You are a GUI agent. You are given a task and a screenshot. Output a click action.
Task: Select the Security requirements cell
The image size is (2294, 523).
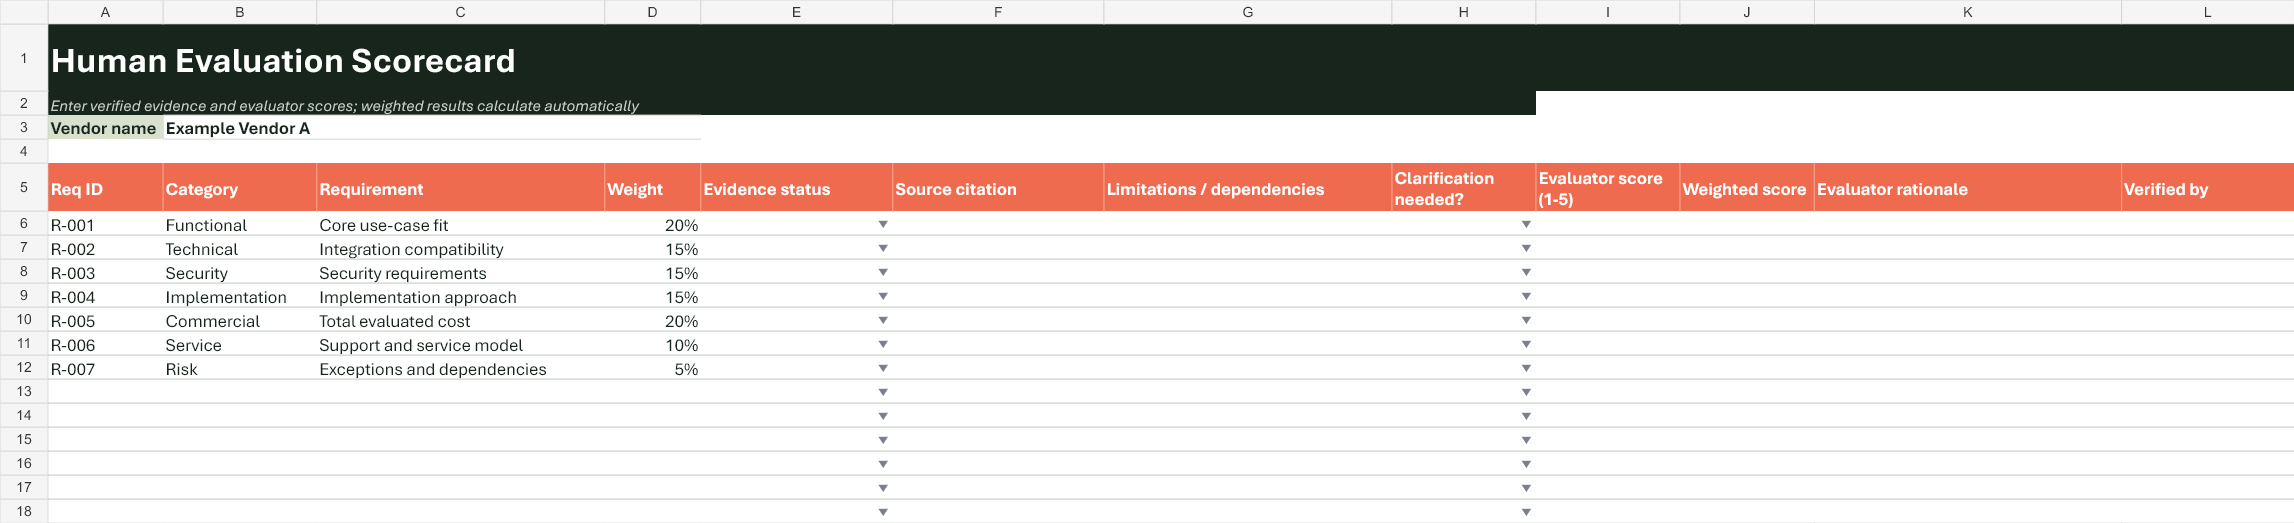pos(460,272)
